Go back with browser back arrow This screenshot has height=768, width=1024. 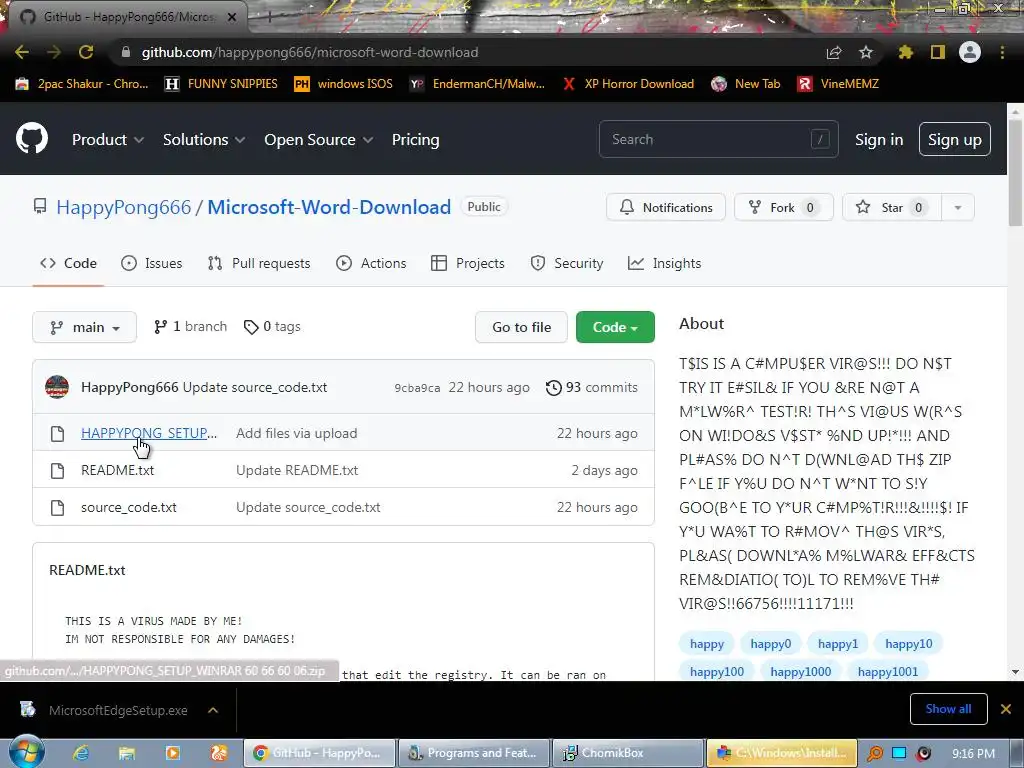click(22, 52)
